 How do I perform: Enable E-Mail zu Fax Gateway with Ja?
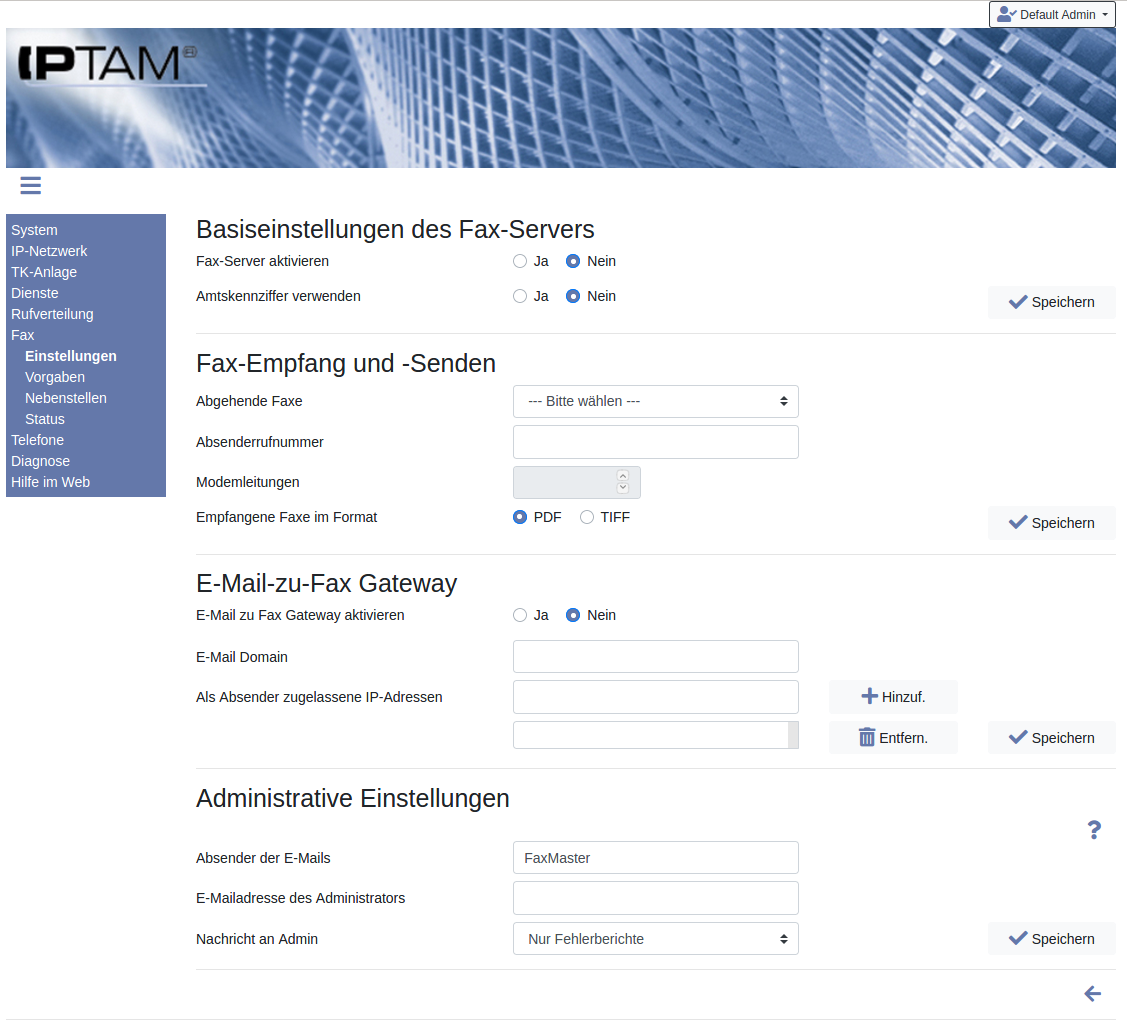(x=520, y=615)
